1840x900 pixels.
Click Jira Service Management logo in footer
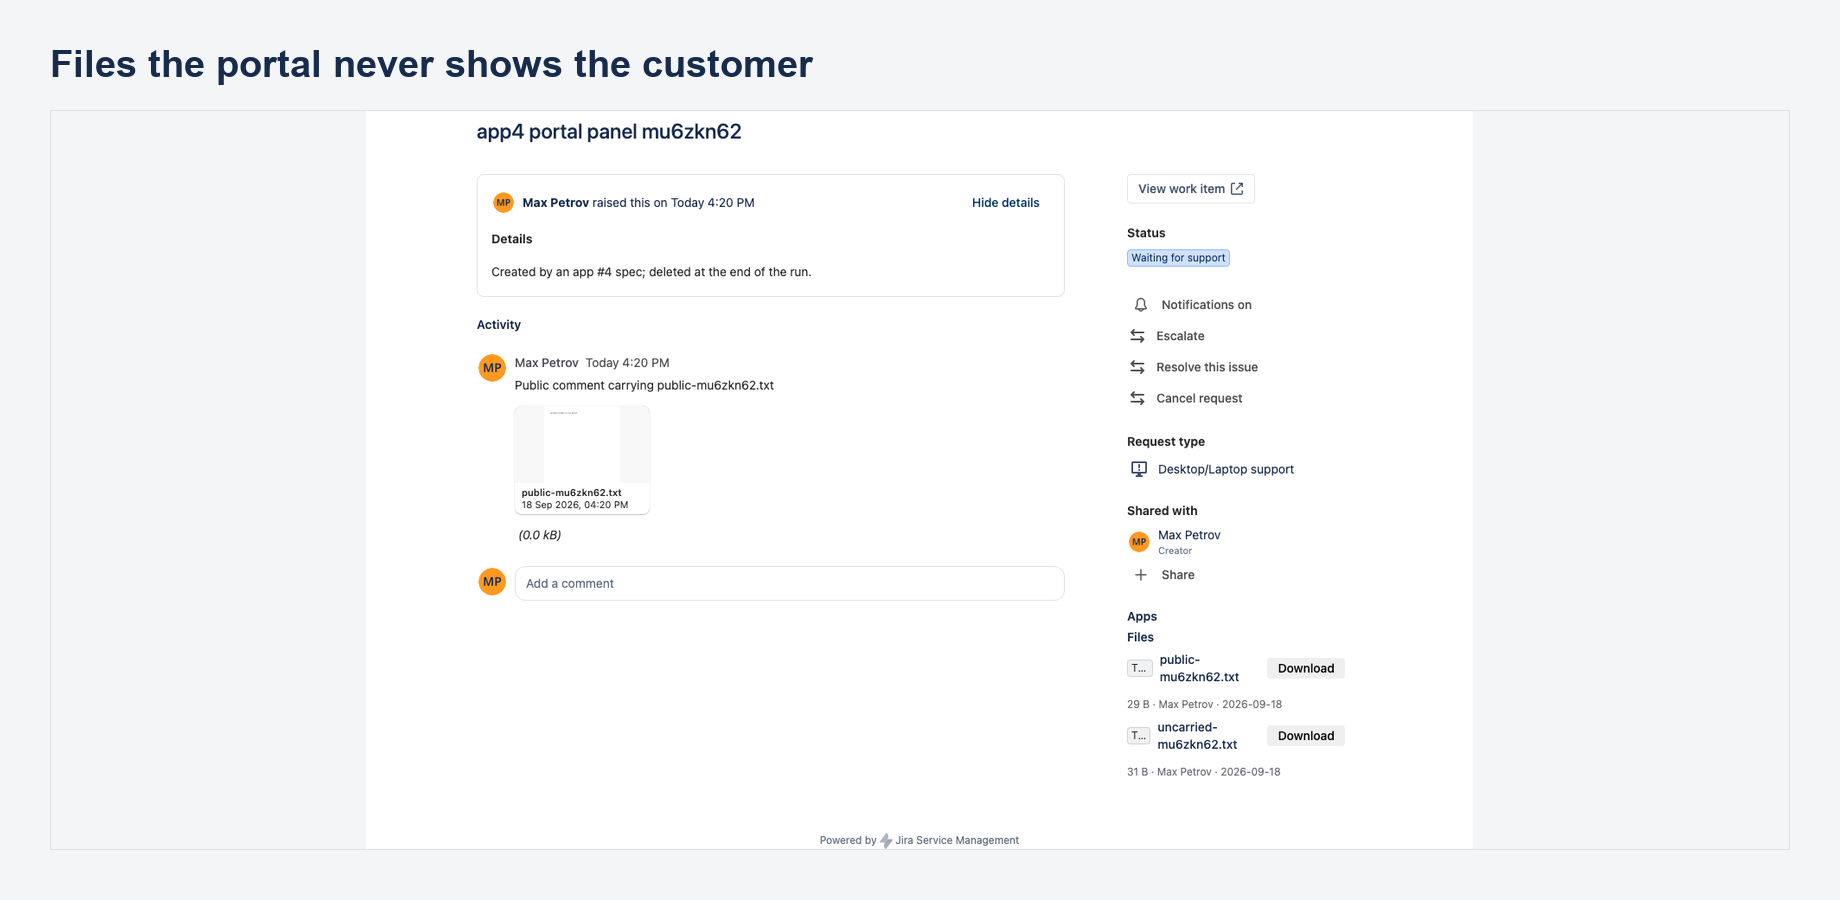tap(886, 841)
